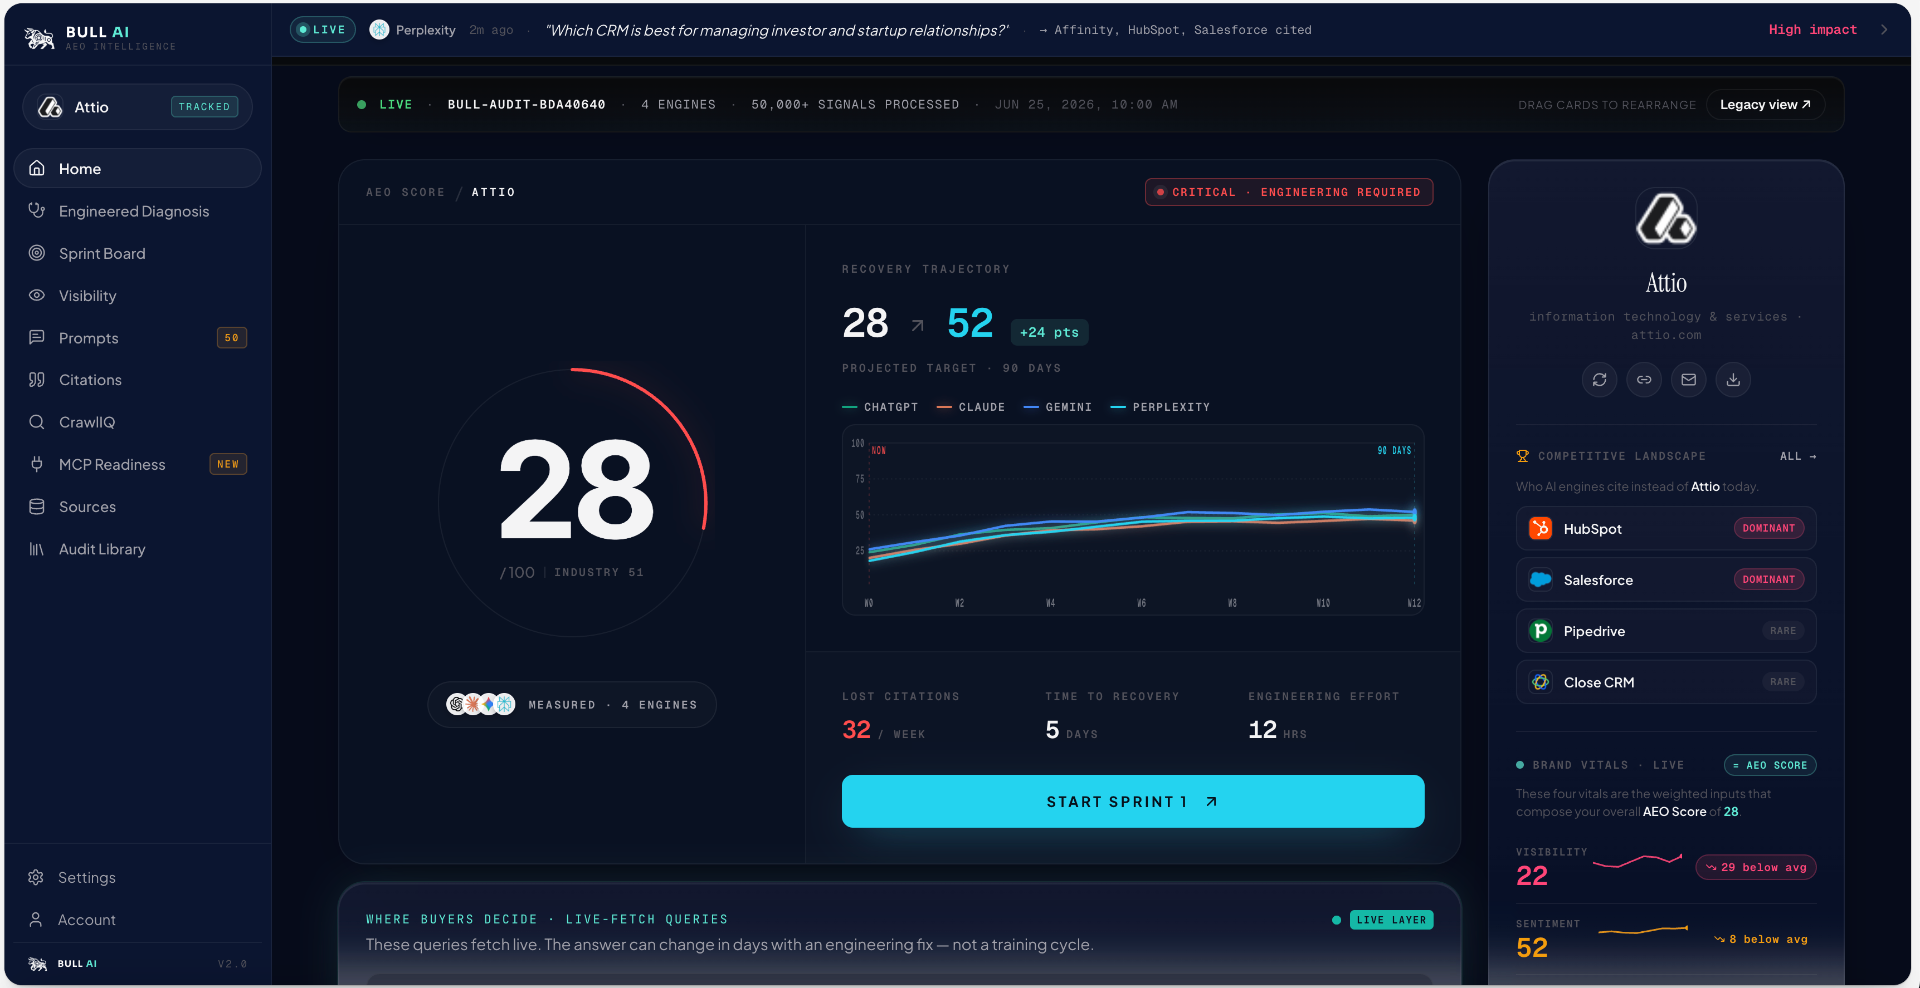Click the Prompts message icon
This screenshot has width=1920, height=988.
pos(37,337)
